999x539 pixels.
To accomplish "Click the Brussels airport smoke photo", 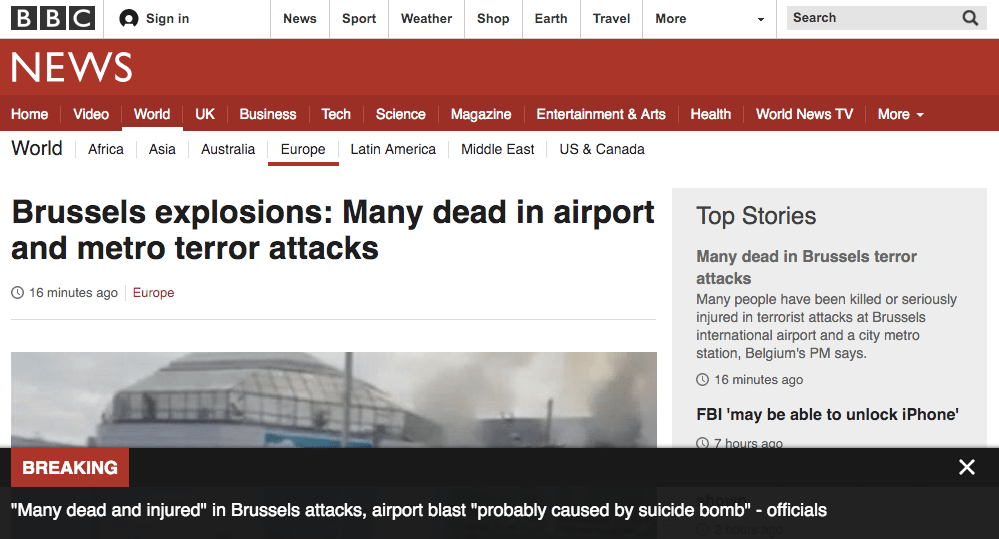I will (333, 400).
